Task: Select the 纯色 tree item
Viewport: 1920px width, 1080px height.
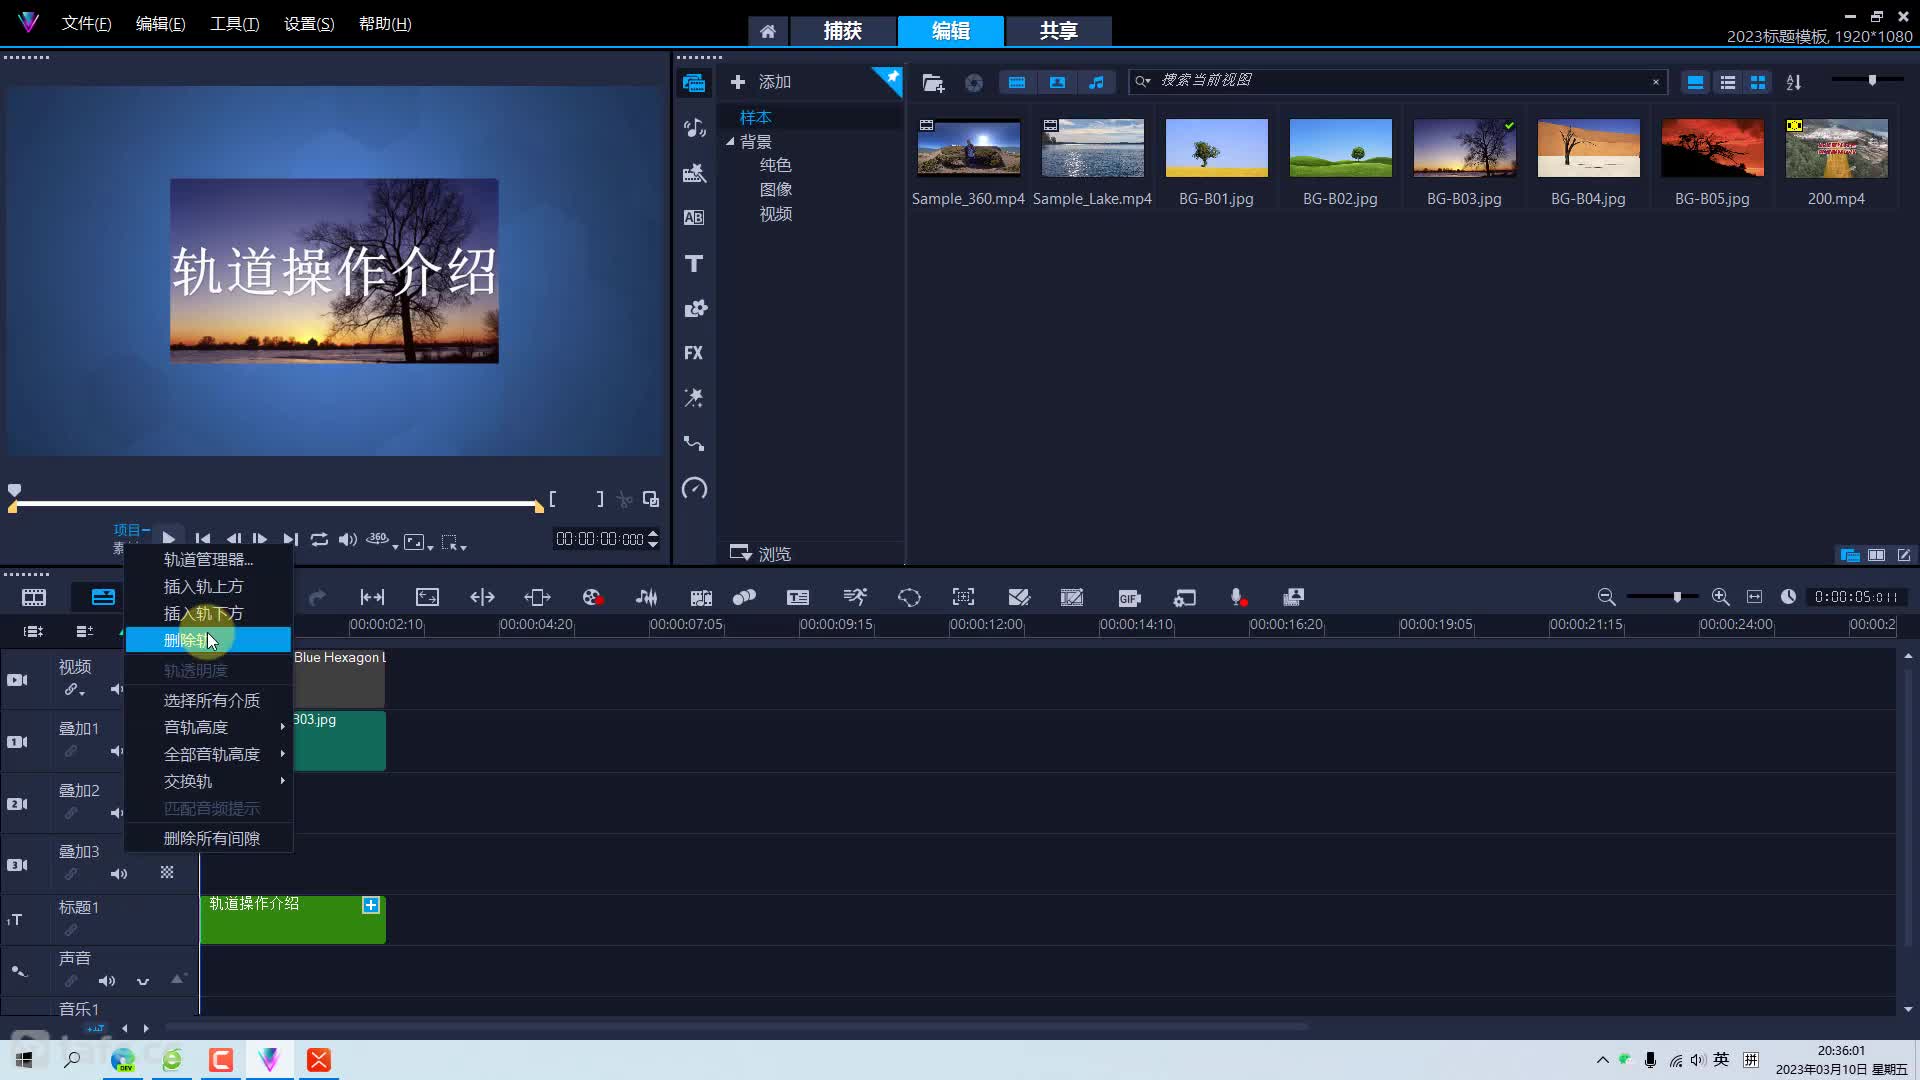Action: point(776,165)
